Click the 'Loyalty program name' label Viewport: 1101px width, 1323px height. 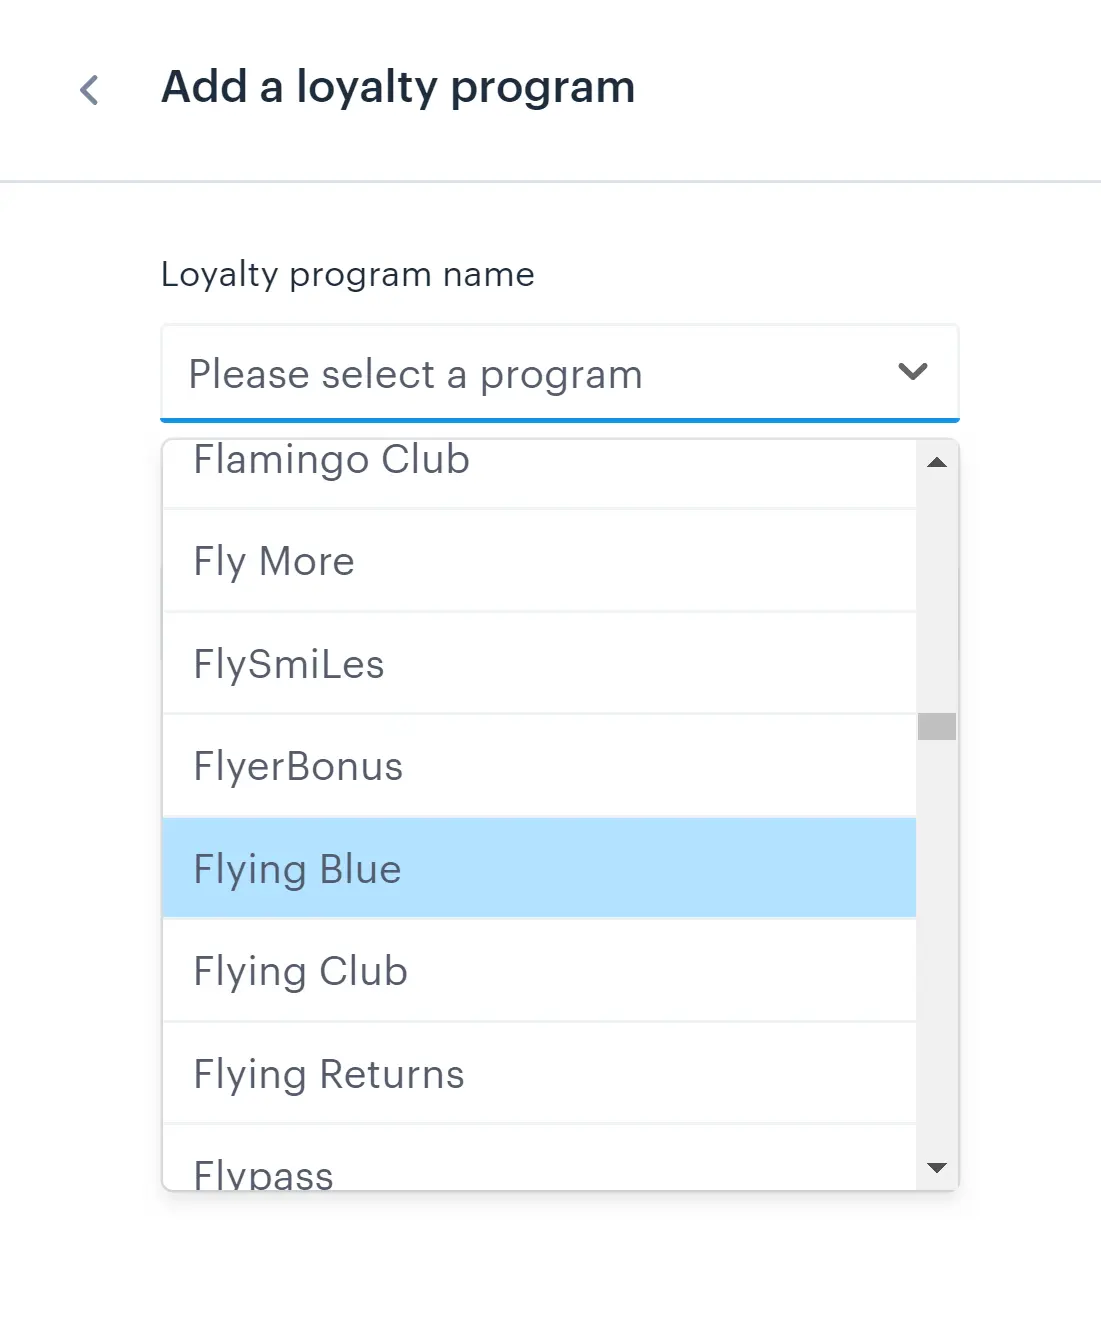click(x=347, y=275)
